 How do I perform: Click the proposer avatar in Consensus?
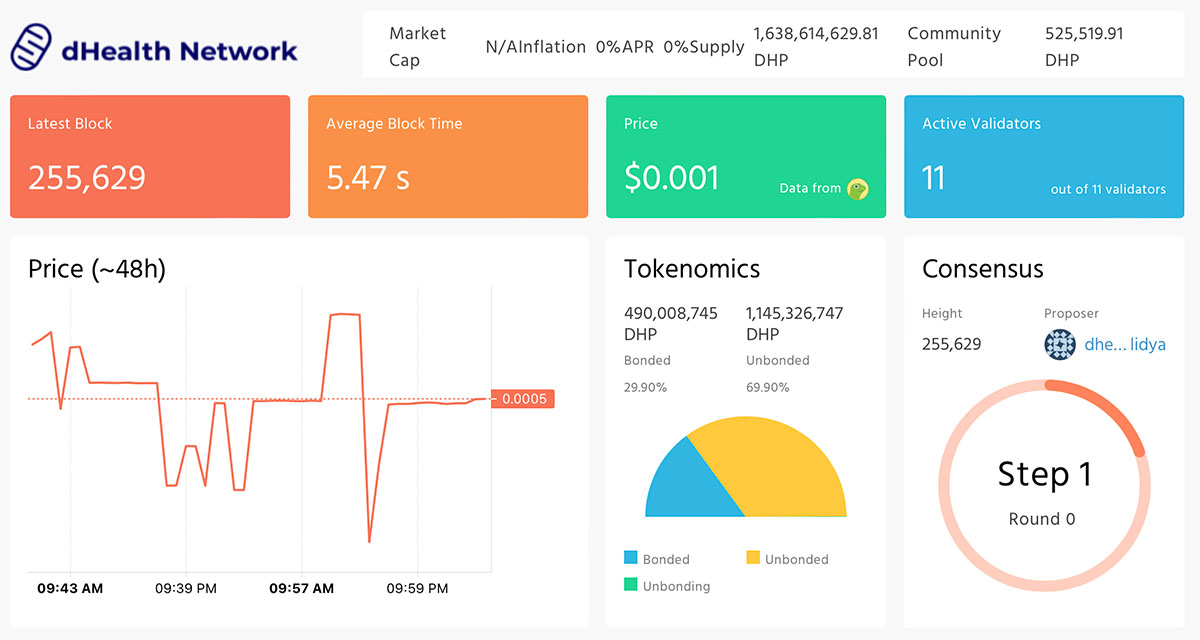[x=1060, y=345]
